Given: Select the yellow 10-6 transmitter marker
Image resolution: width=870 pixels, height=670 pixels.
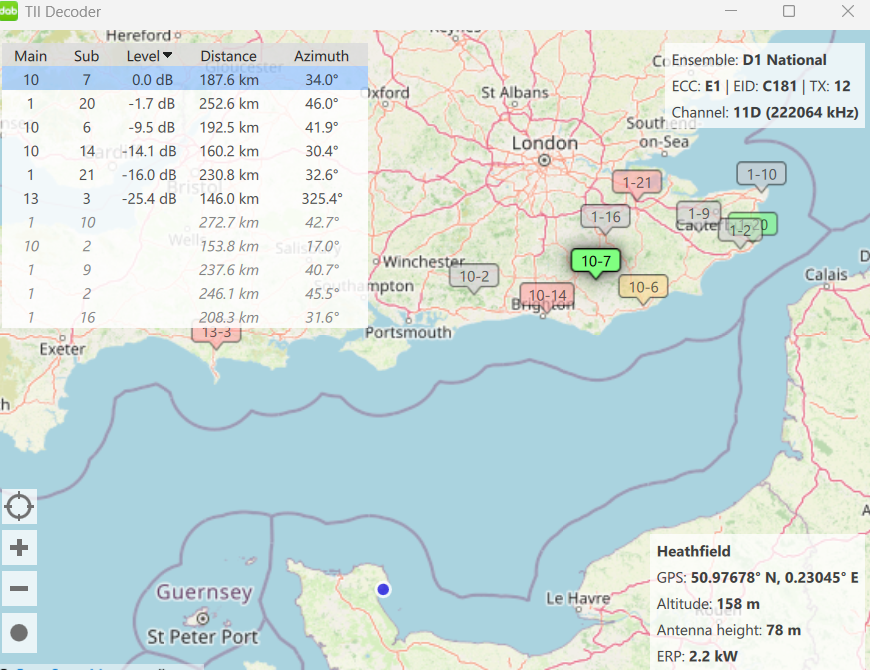Looking at the screenshot, I should [x=644, y=287].
